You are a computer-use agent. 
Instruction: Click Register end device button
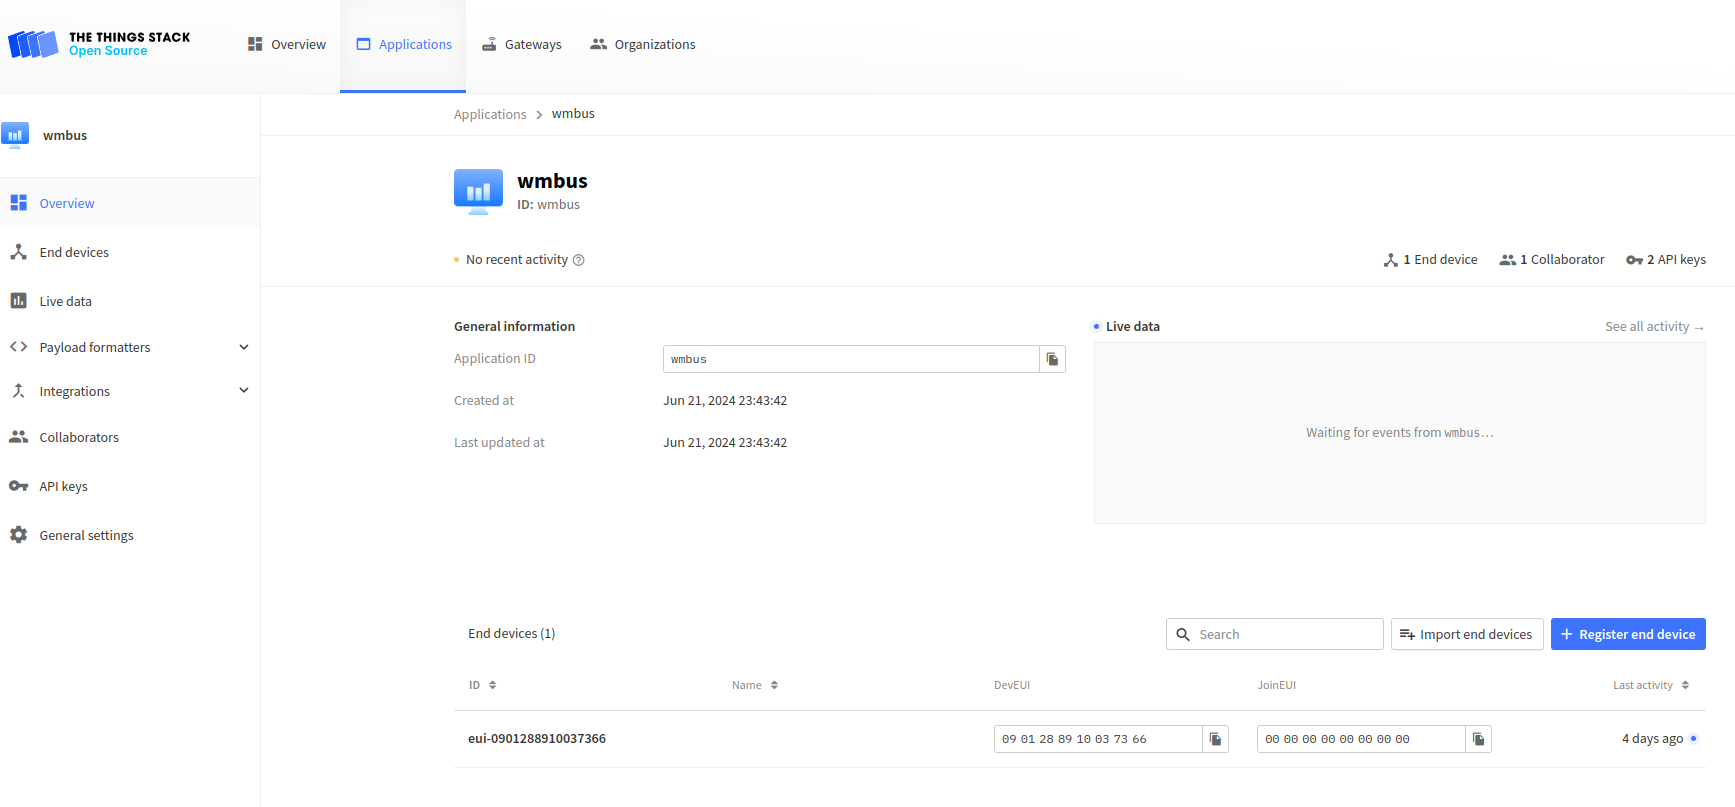(1627, 634)
